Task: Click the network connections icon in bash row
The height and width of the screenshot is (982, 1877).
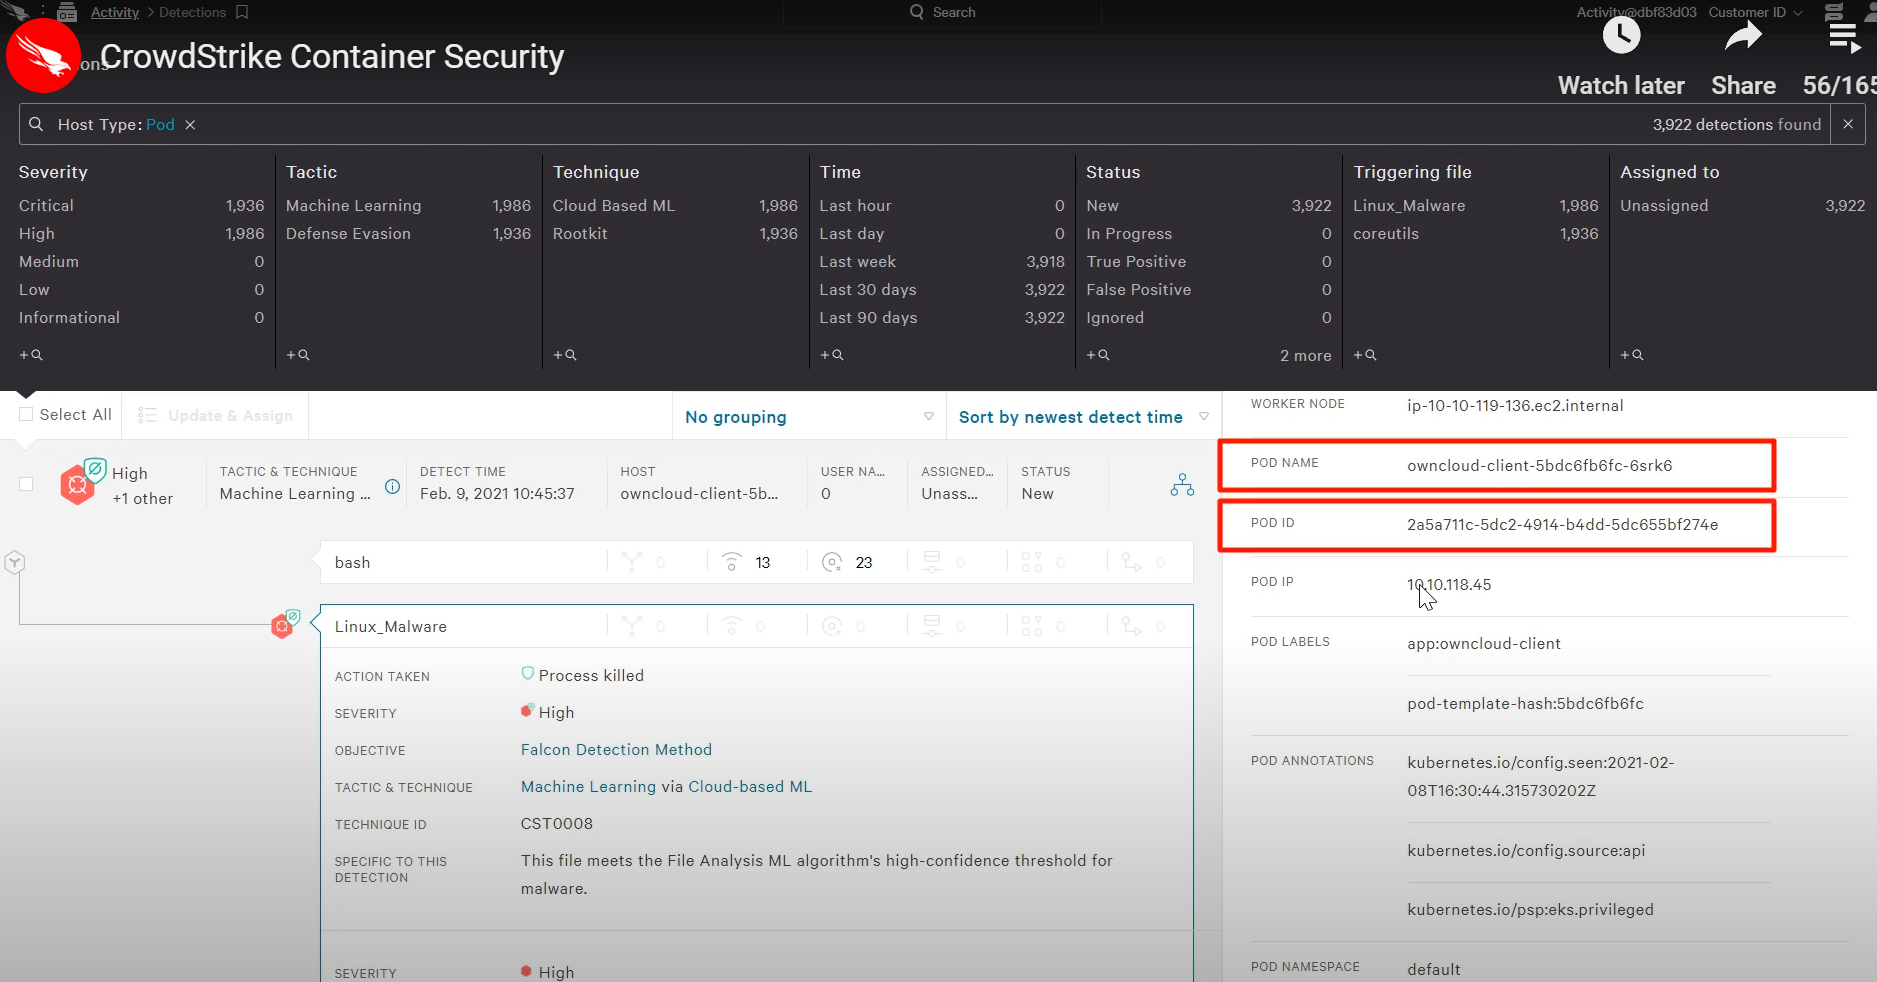Action: (732, 562)
